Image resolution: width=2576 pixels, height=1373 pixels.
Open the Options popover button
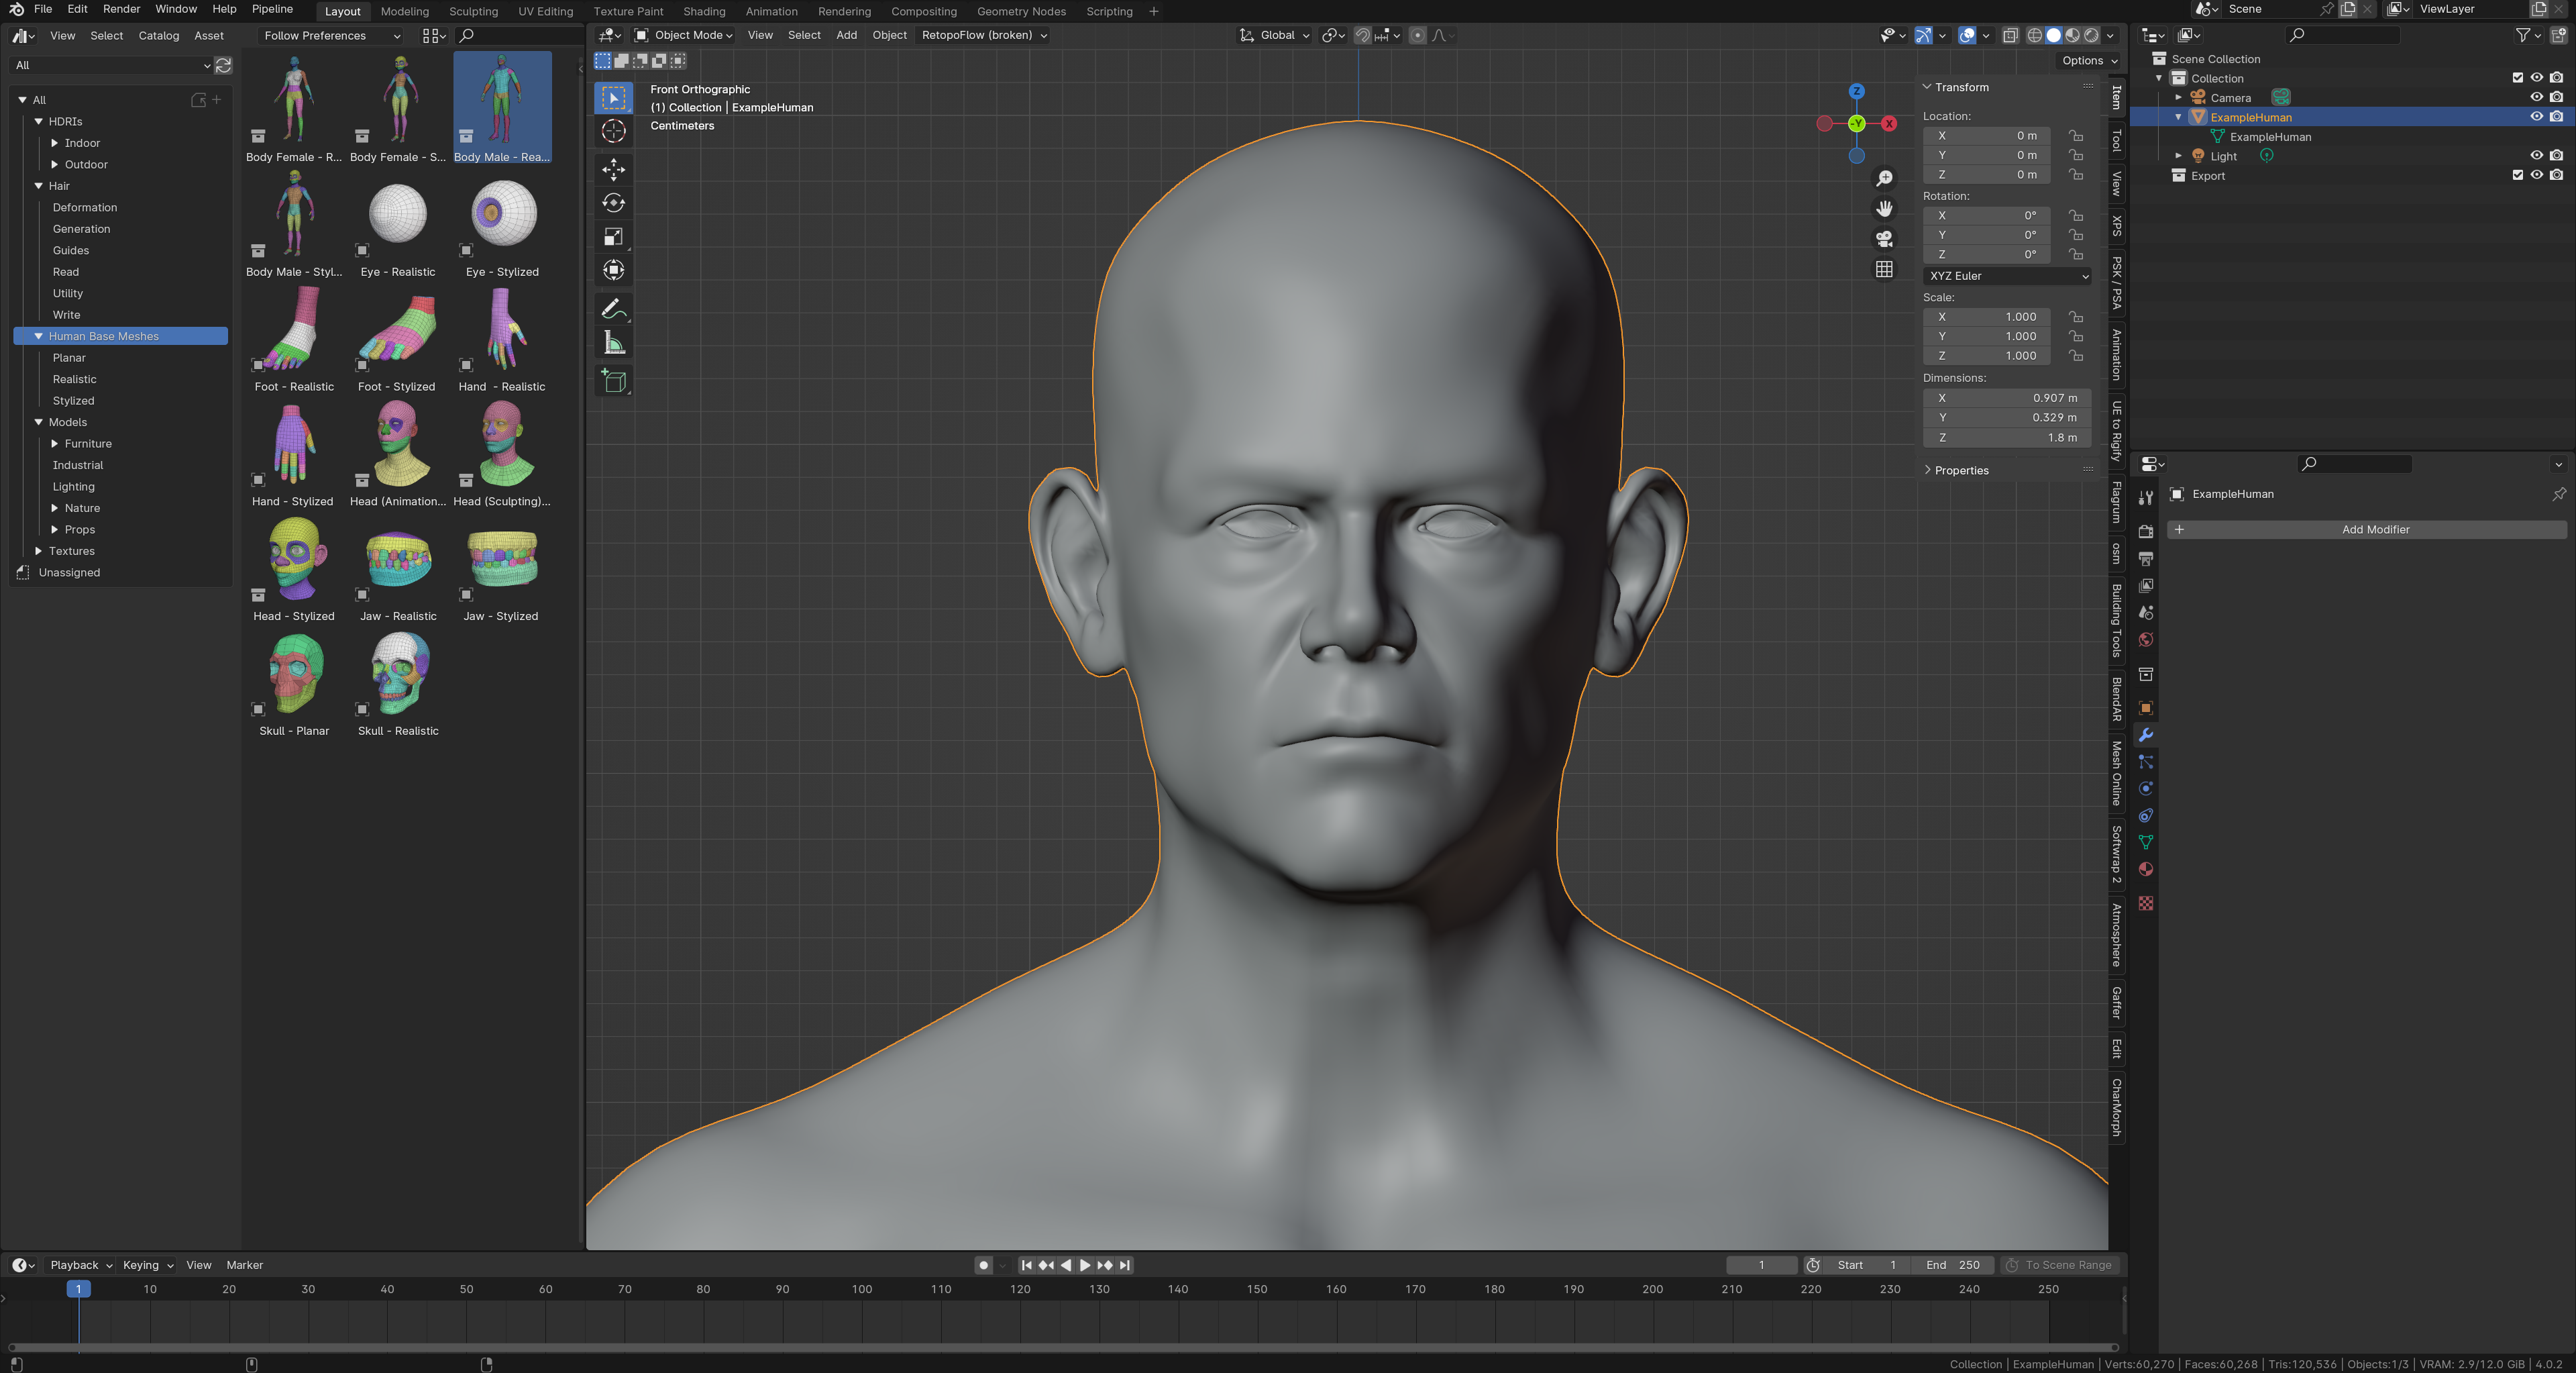click(2089, 61)
